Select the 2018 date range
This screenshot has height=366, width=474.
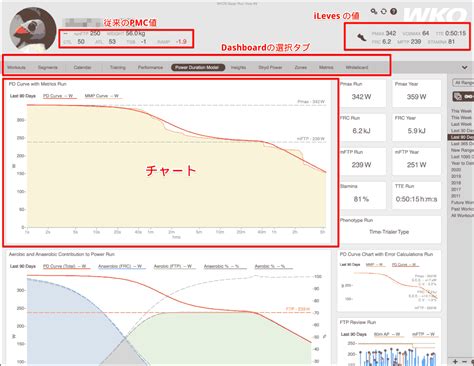tap(456, 183)
